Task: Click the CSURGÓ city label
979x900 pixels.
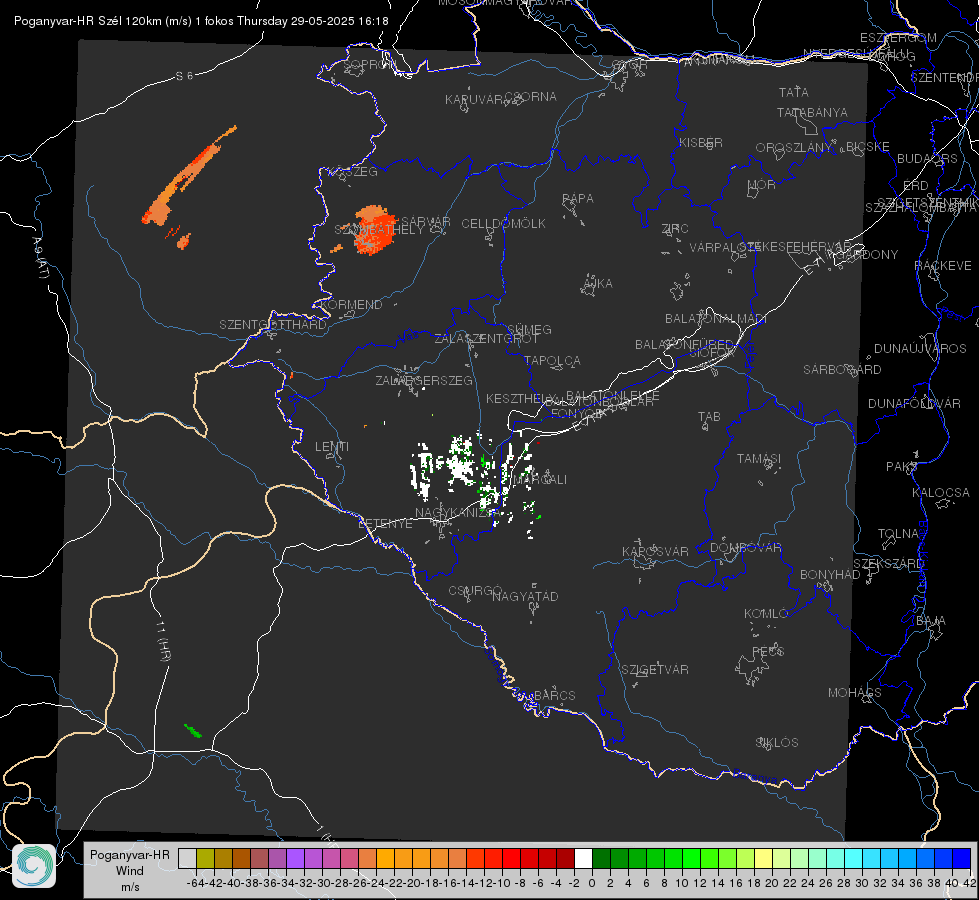Action: [475, 591]
